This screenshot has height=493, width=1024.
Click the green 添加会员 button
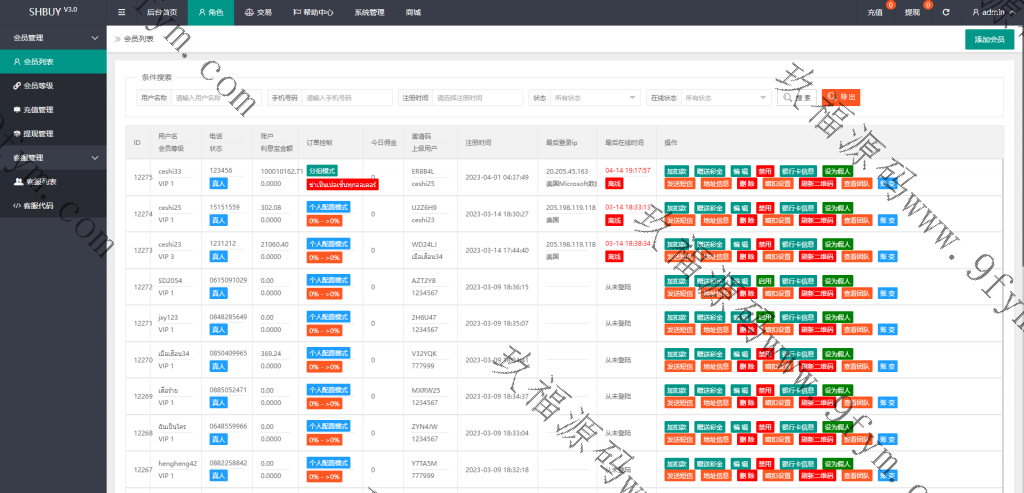[x=989, y=39]
